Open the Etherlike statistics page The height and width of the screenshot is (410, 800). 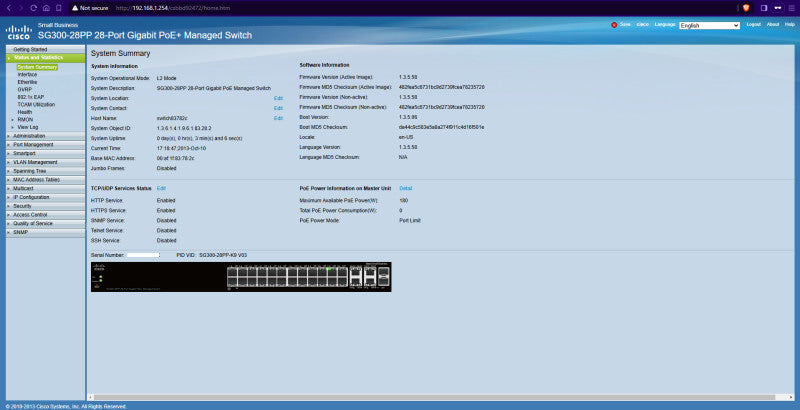coord(27,82)
